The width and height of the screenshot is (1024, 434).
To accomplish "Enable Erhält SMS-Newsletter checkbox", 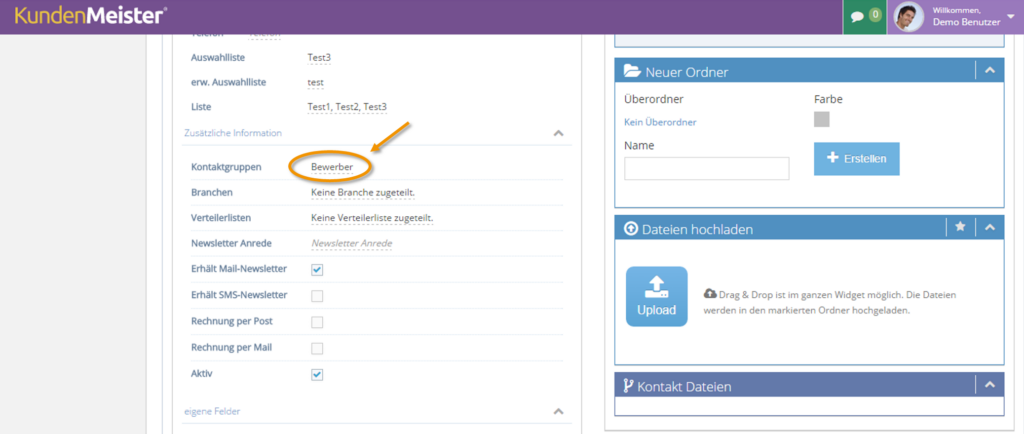I will click(x=317, y=296).
